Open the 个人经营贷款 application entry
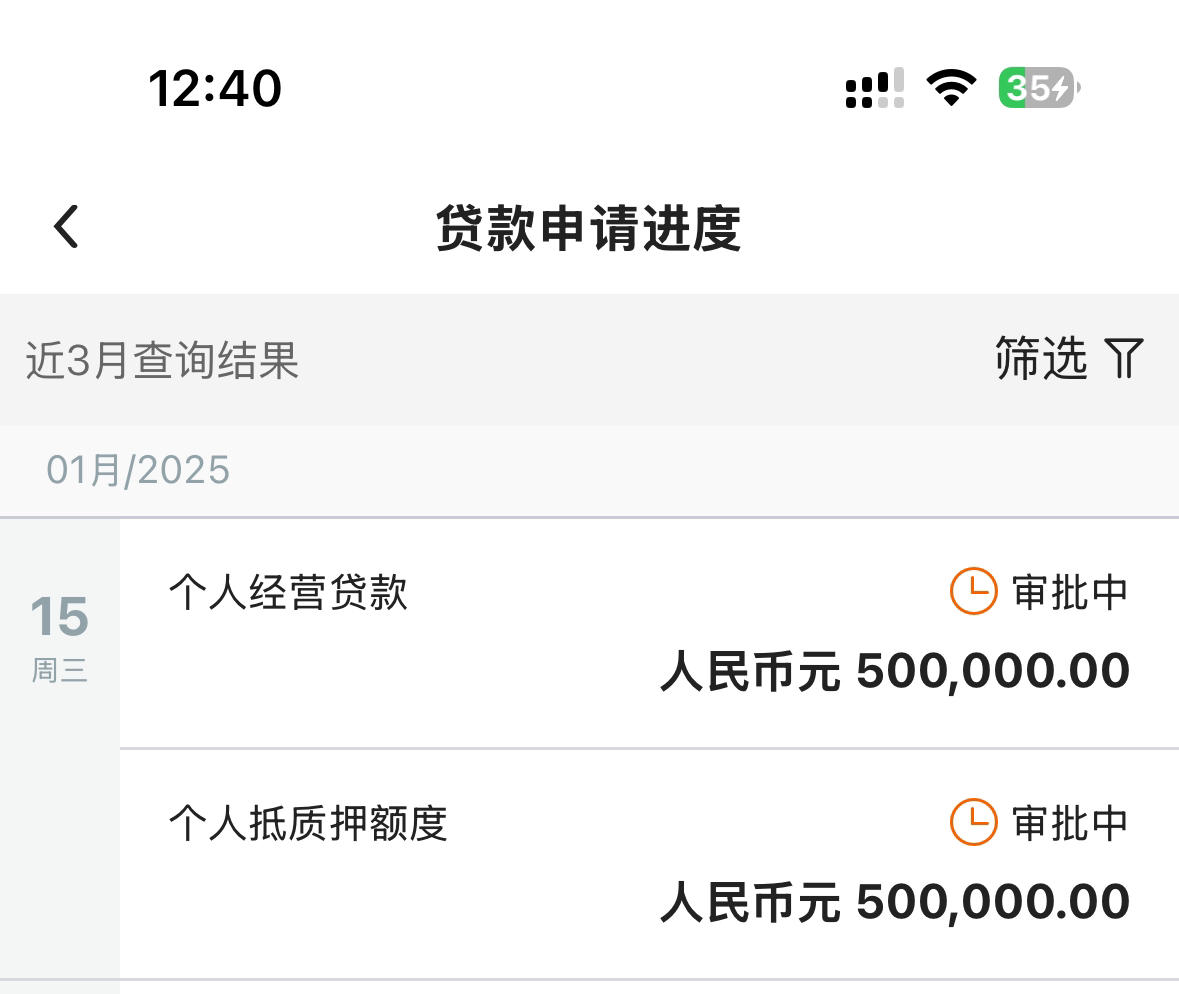Viewport: 1179px width, 994px height. [x=649, y=633]
